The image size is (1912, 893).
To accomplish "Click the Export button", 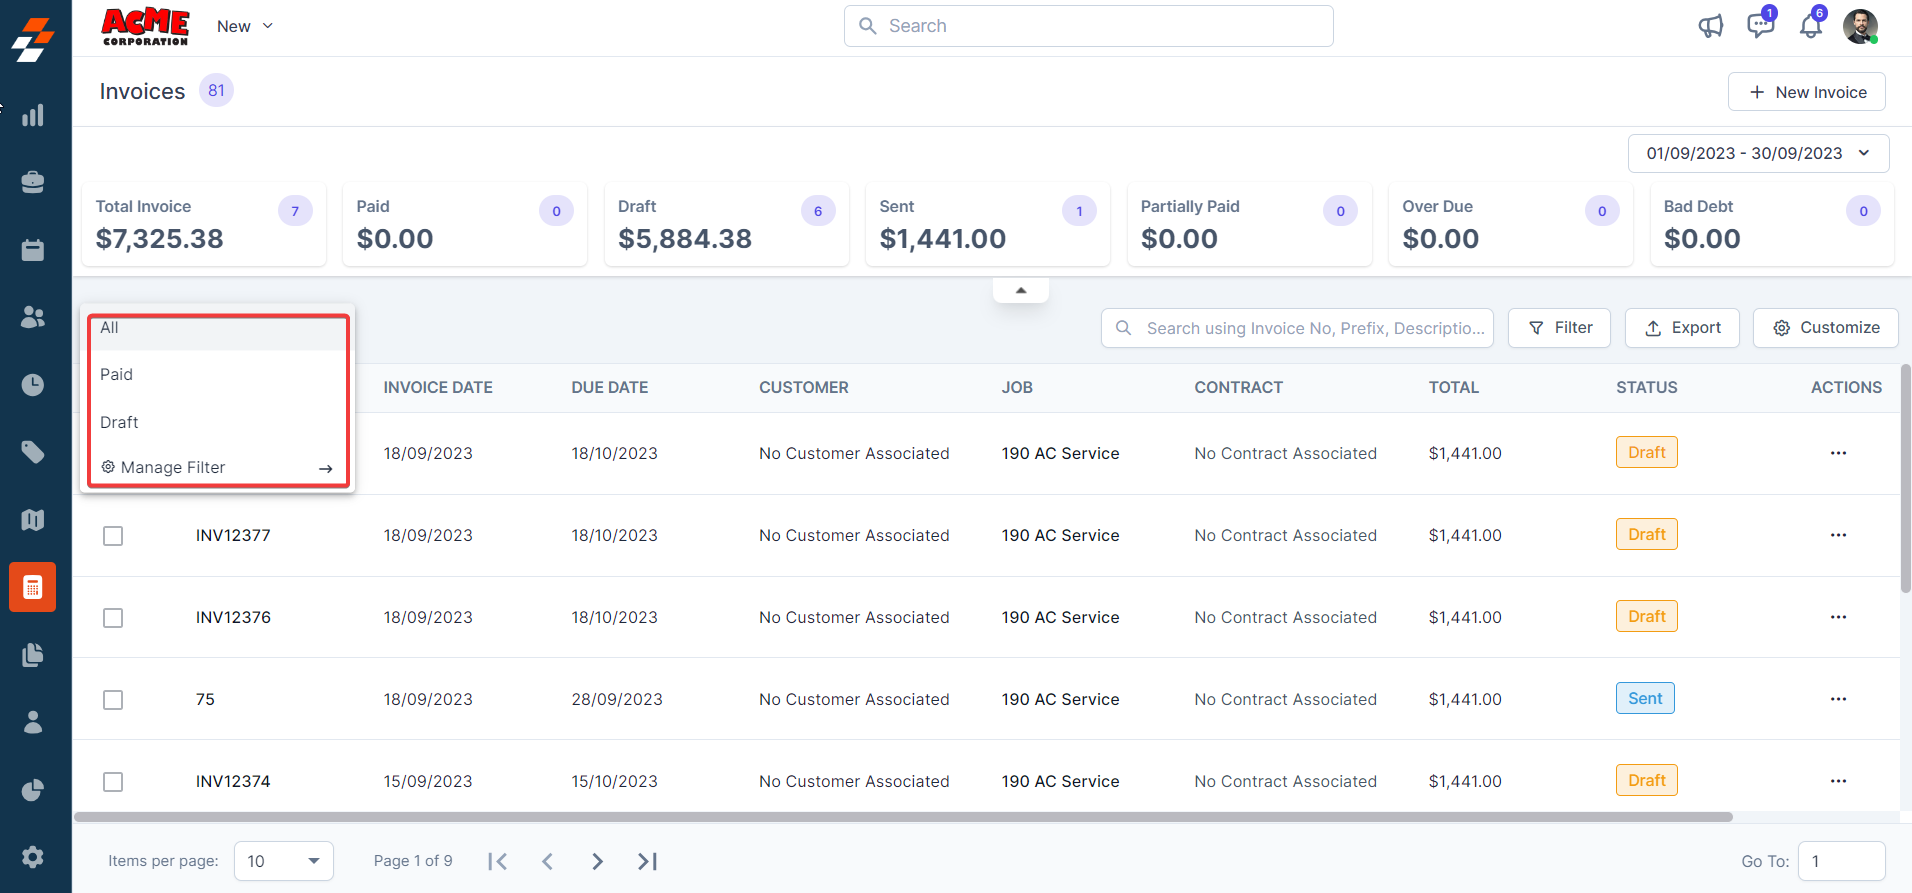I will (x=1682, y=328).
